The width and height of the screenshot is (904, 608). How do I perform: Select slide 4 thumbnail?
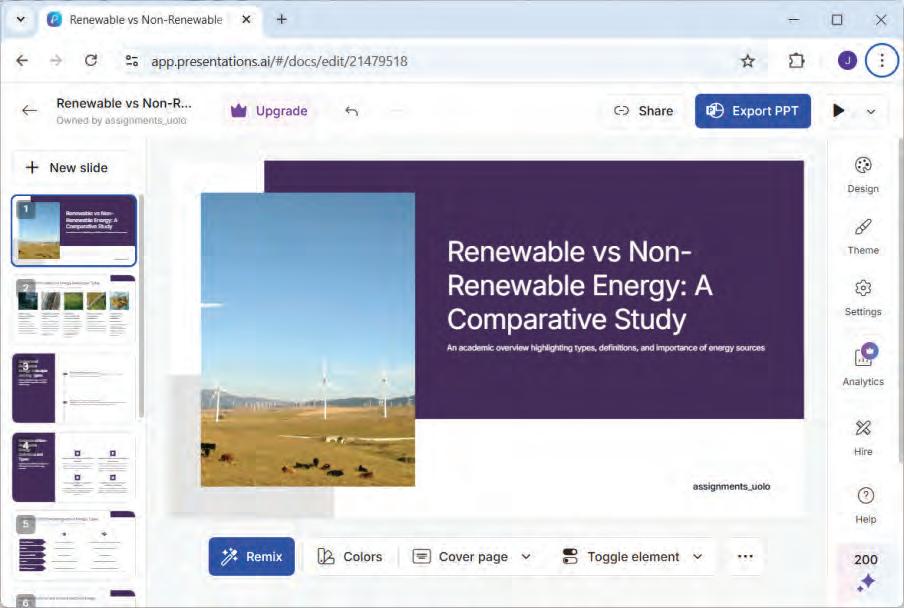click(x=74, y=467)
